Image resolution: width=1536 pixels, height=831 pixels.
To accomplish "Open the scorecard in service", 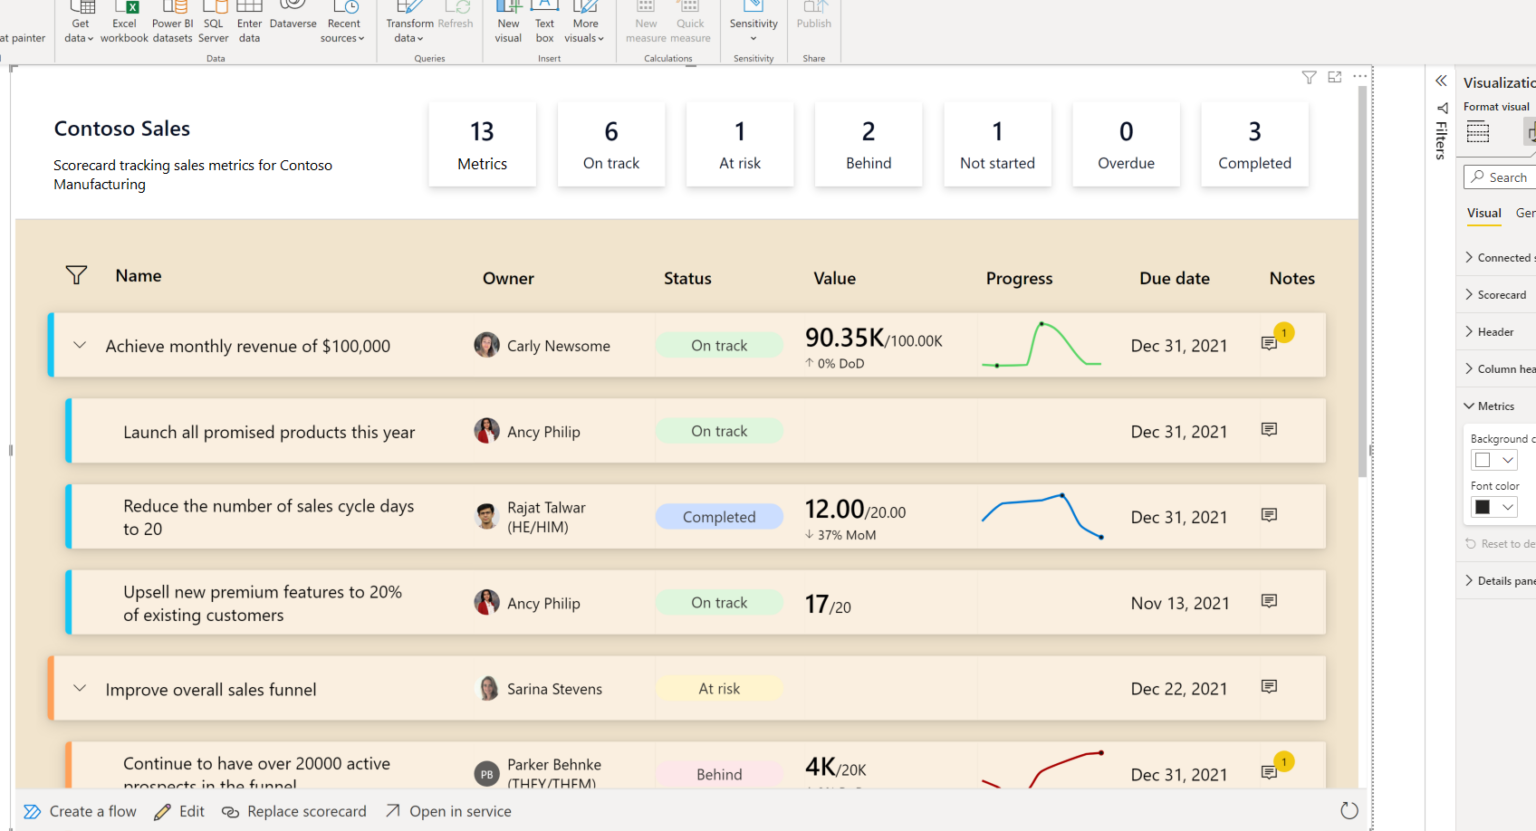I will (x=448, y=811).
